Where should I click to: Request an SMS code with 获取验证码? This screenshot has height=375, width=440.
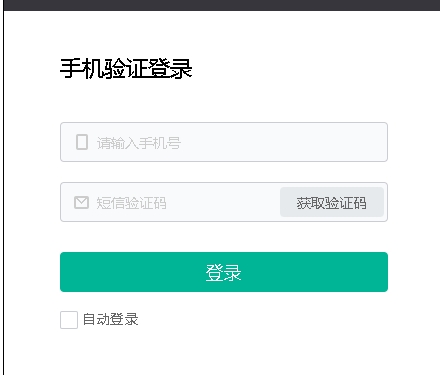pyautogui.click(x=332, y=202)
